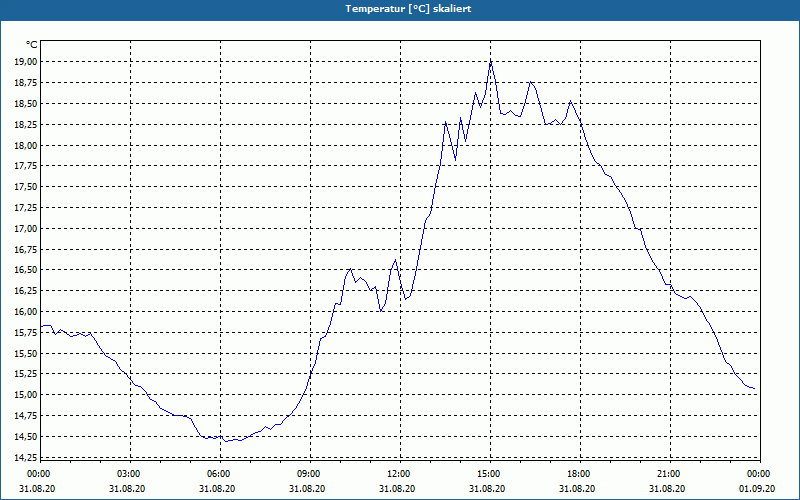The width and height of the screenshot is (800, 500).
Task: Select the 16,50 y-axis value
Action: pyautogui.click(x=28, y=270)
